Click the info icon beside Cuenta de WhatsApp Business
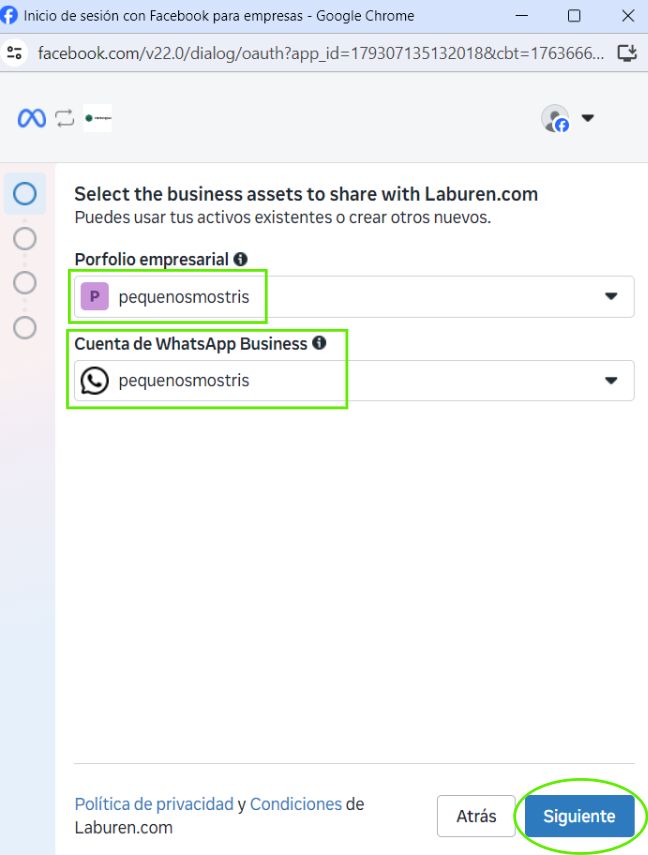 319,343
